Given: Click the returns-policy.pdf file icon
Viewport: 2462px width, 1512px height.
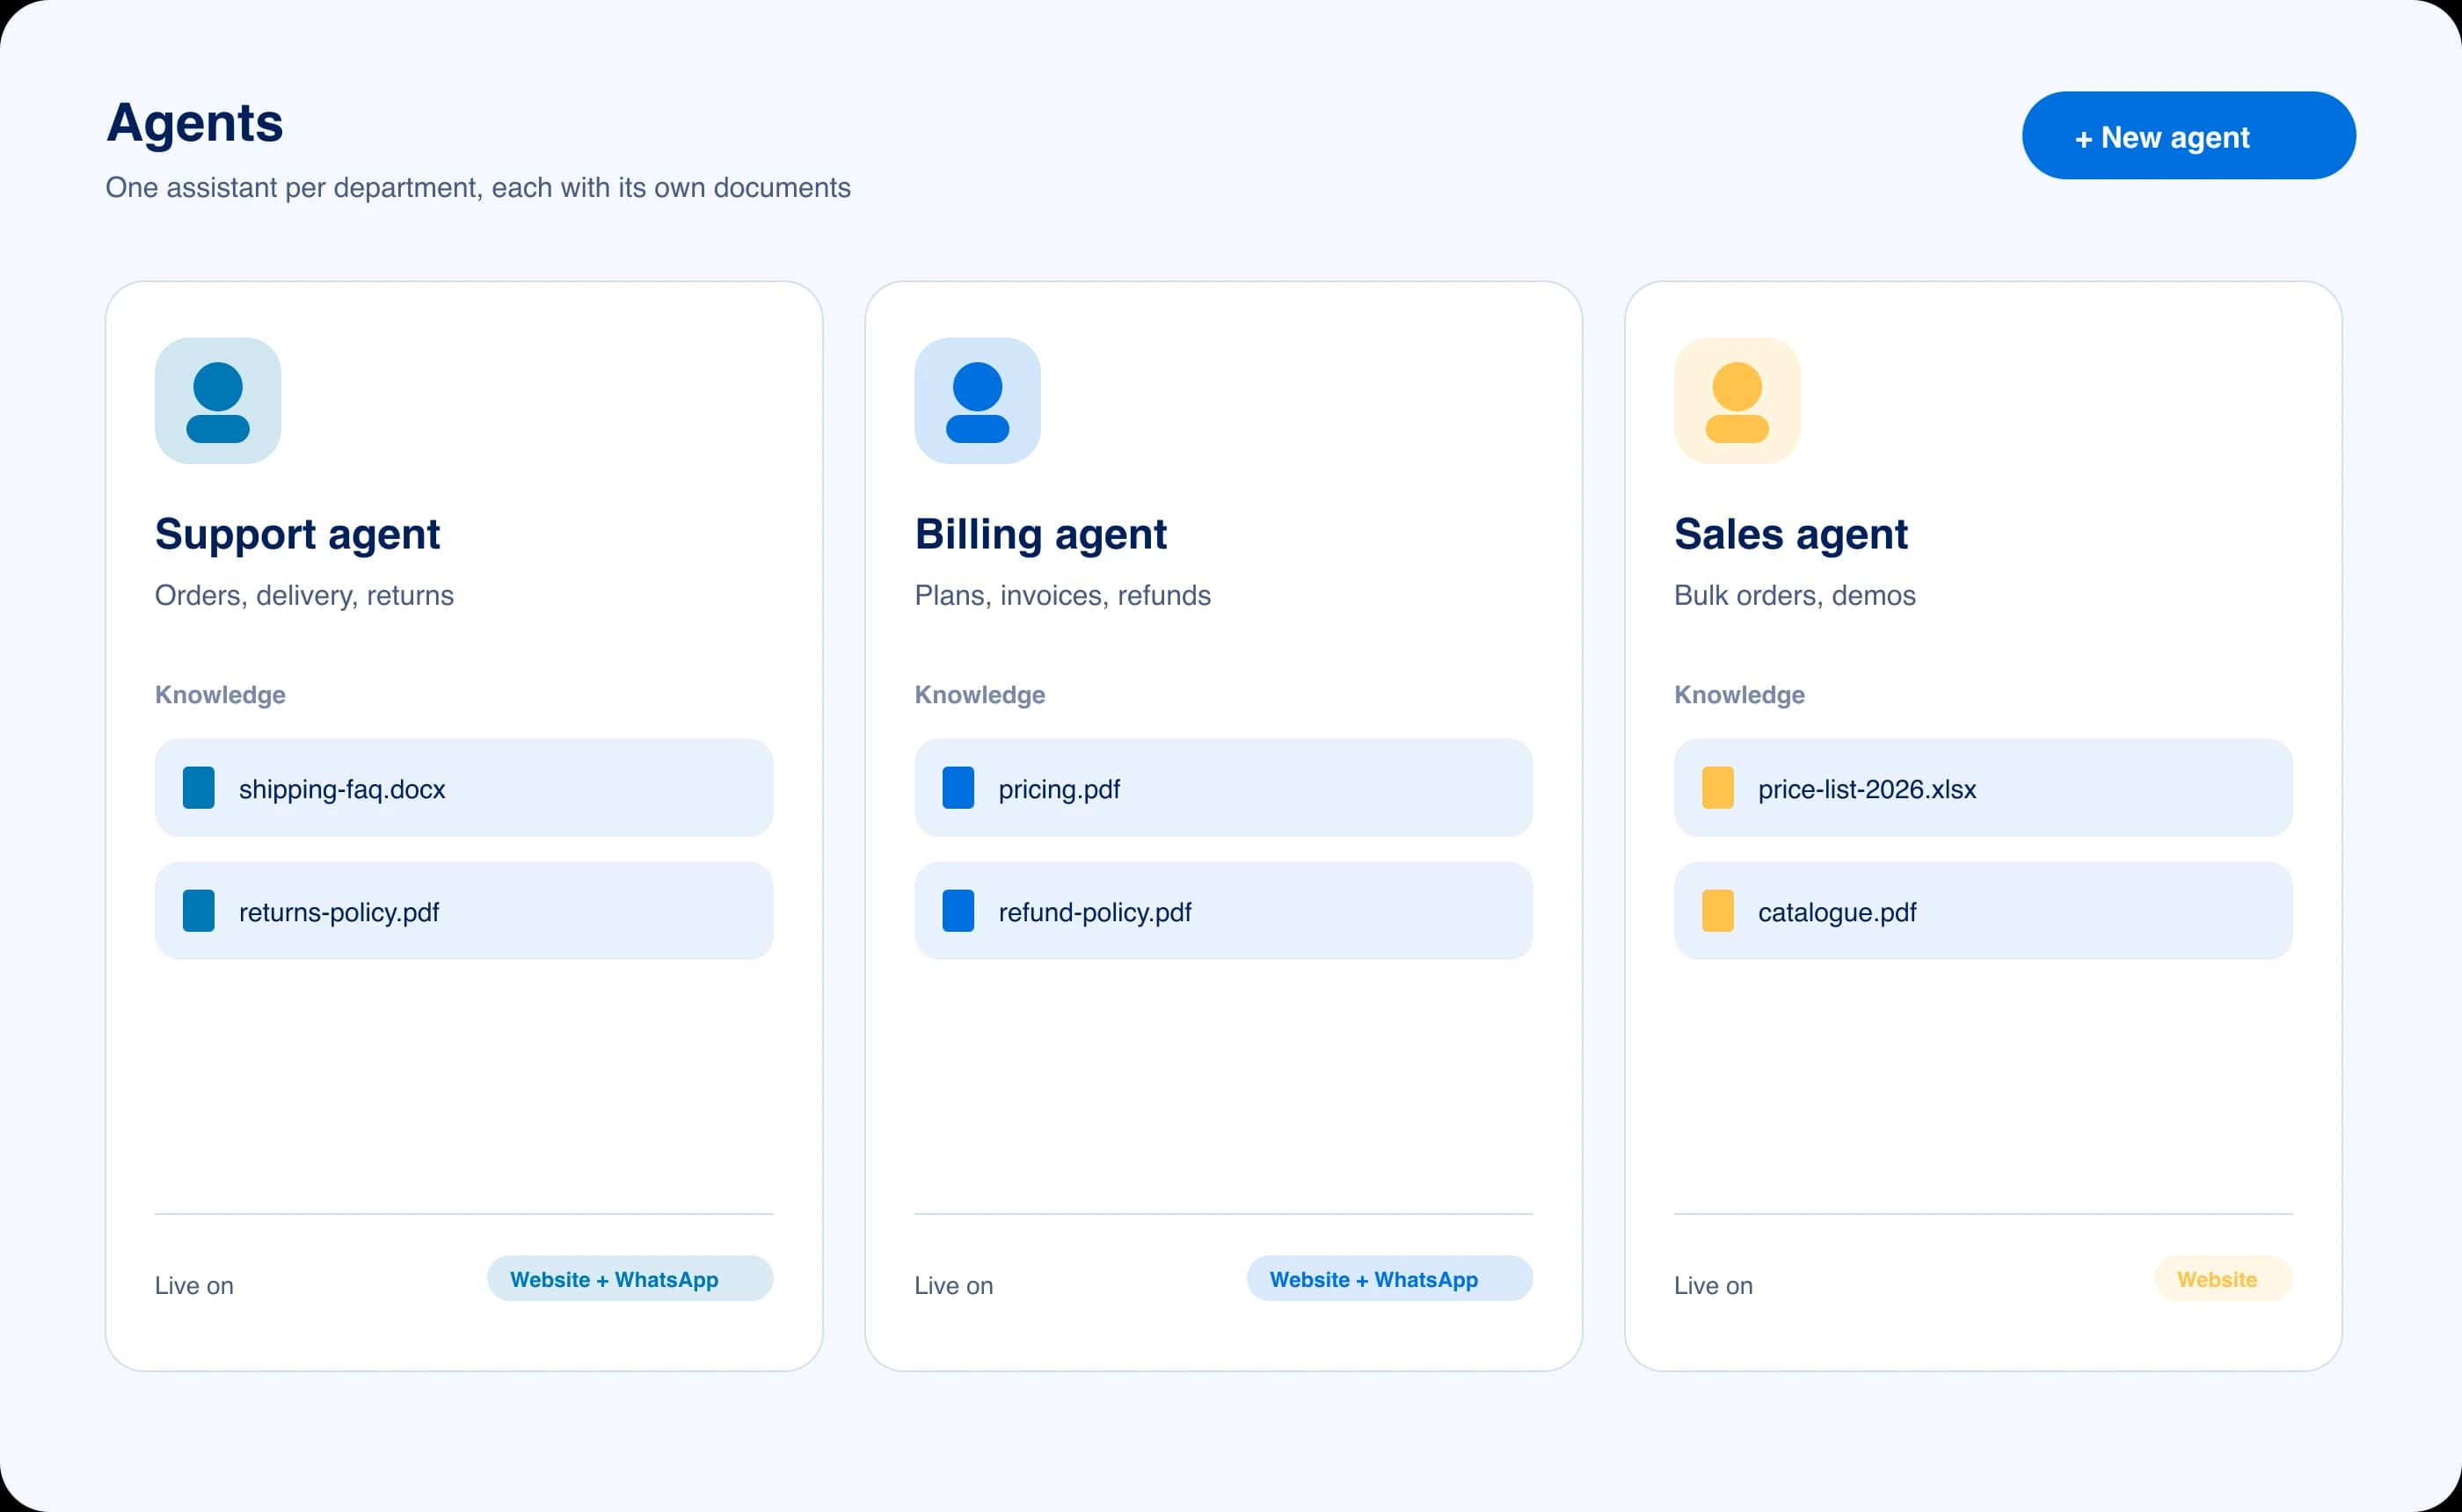Looking at the screenshot, I should pos(198,911).
